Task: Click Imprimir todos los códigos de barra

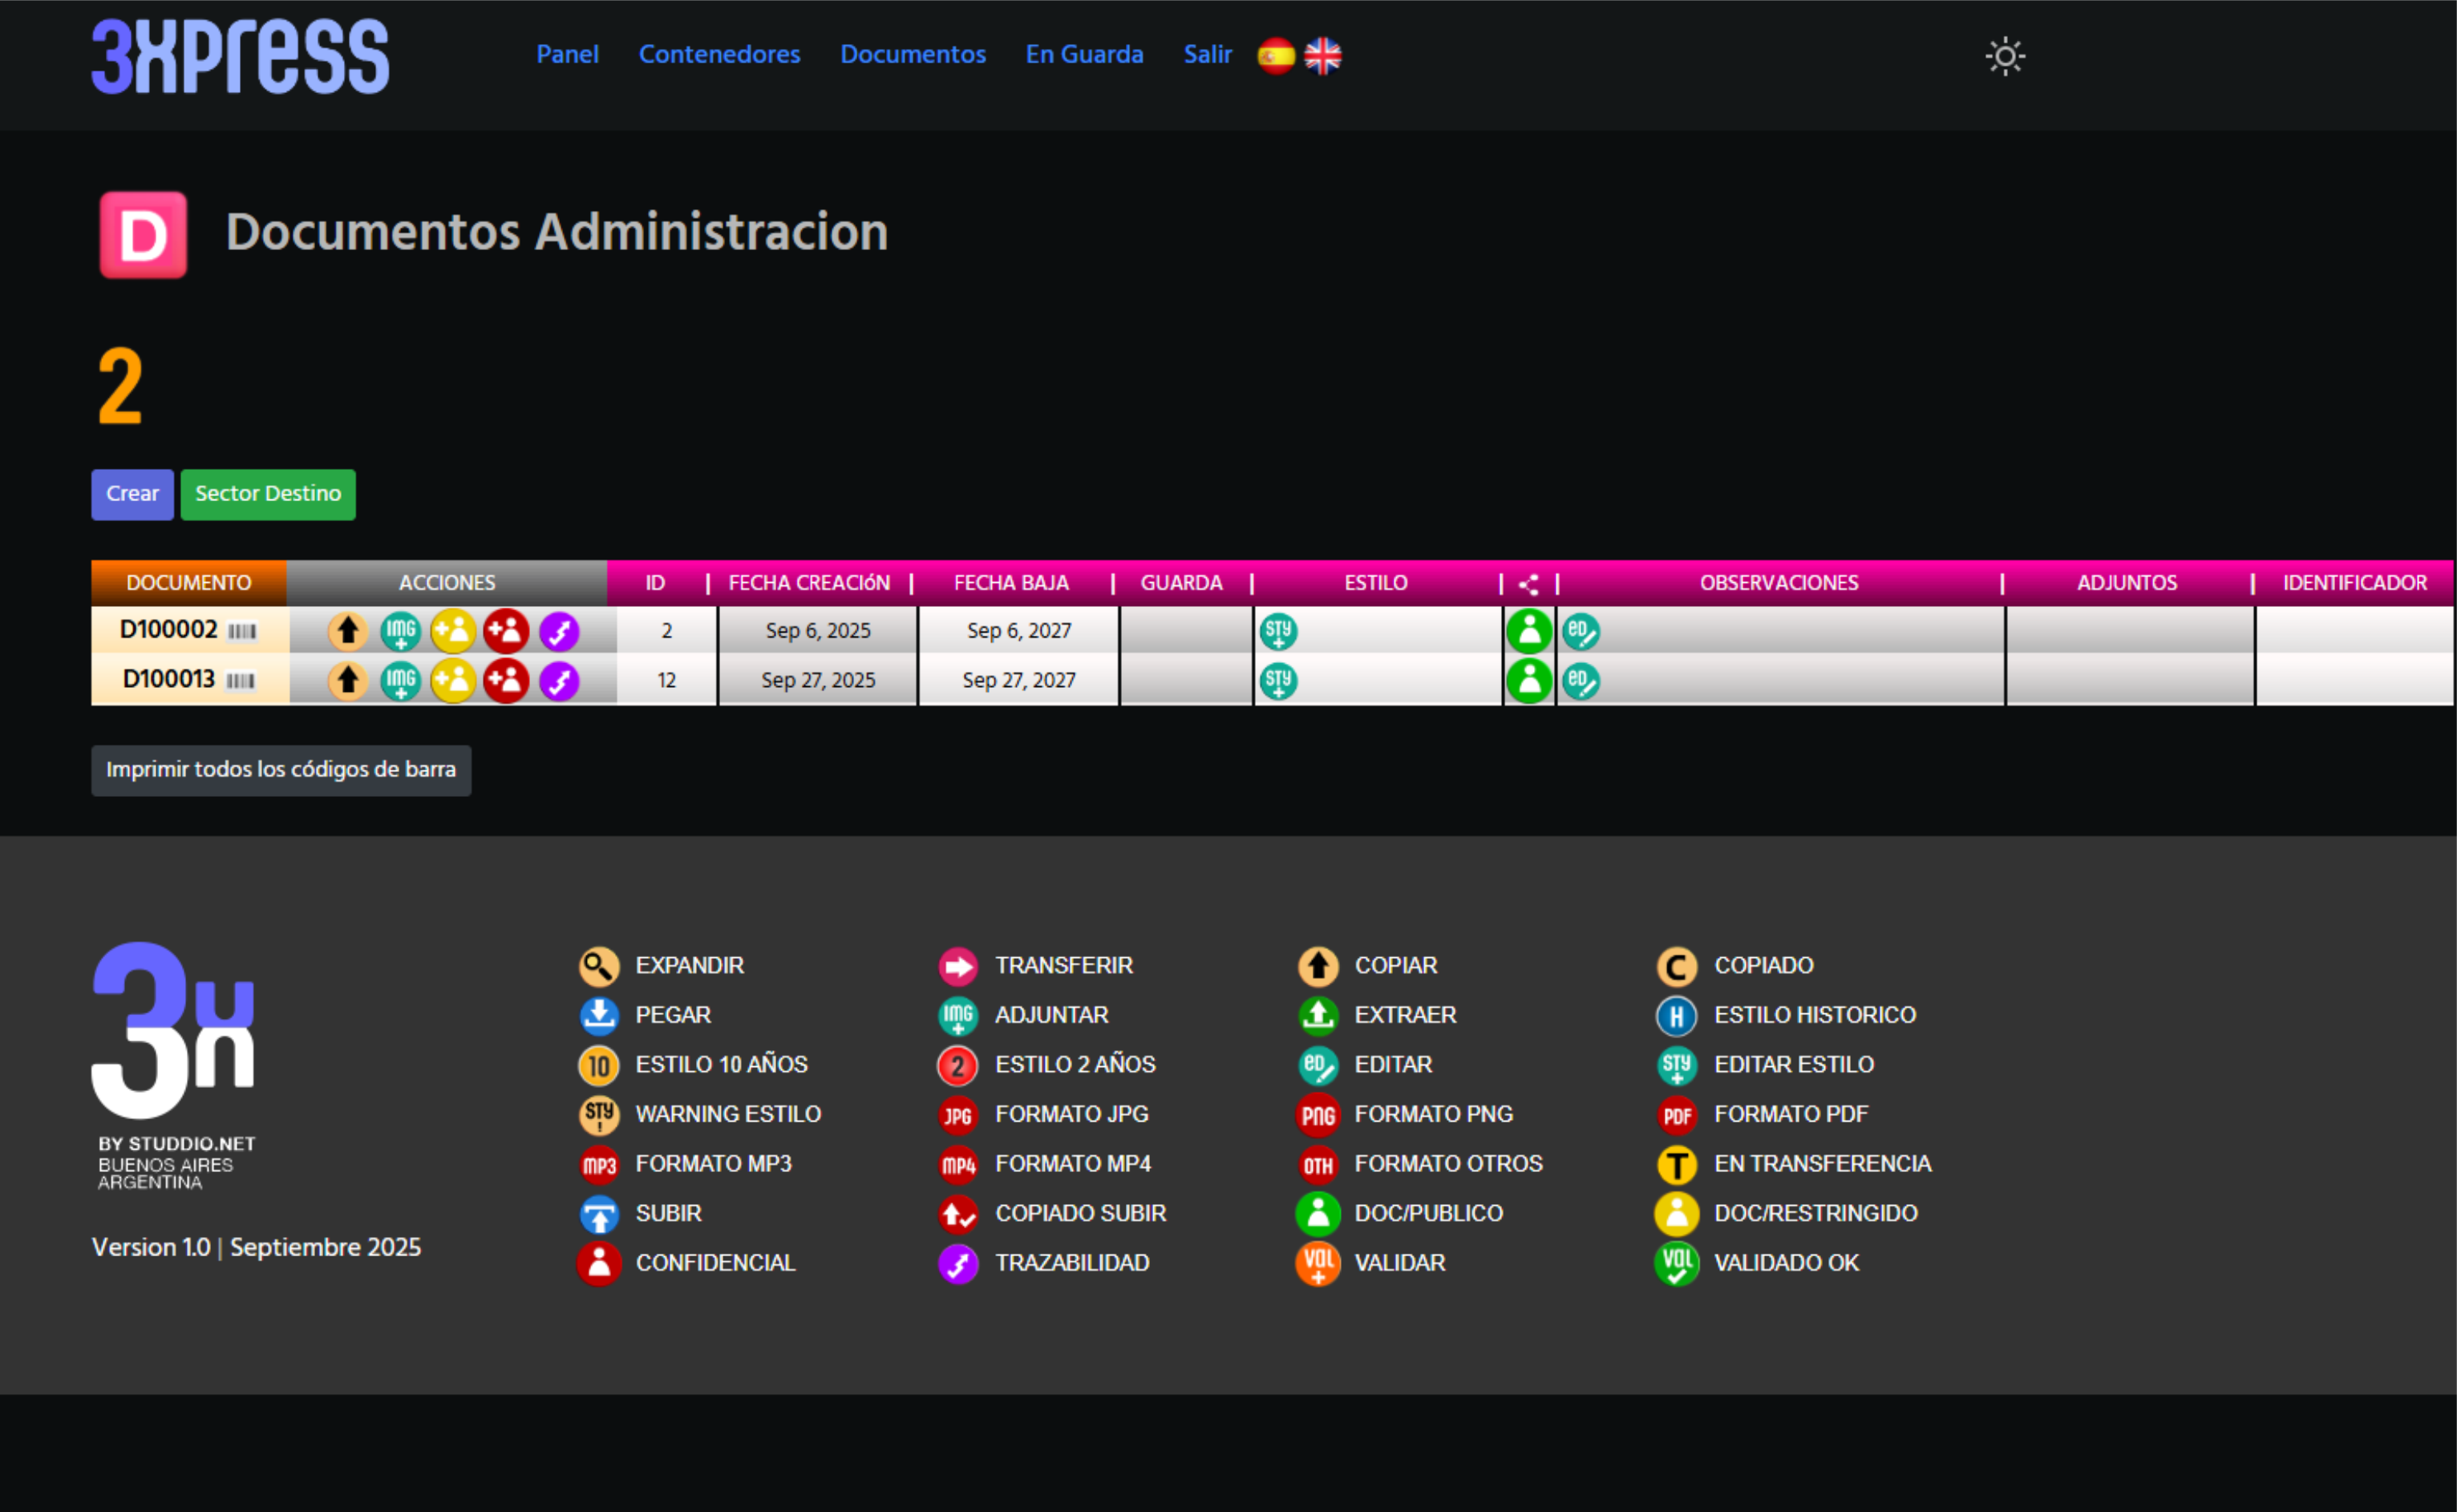Action: pos(281,770)
